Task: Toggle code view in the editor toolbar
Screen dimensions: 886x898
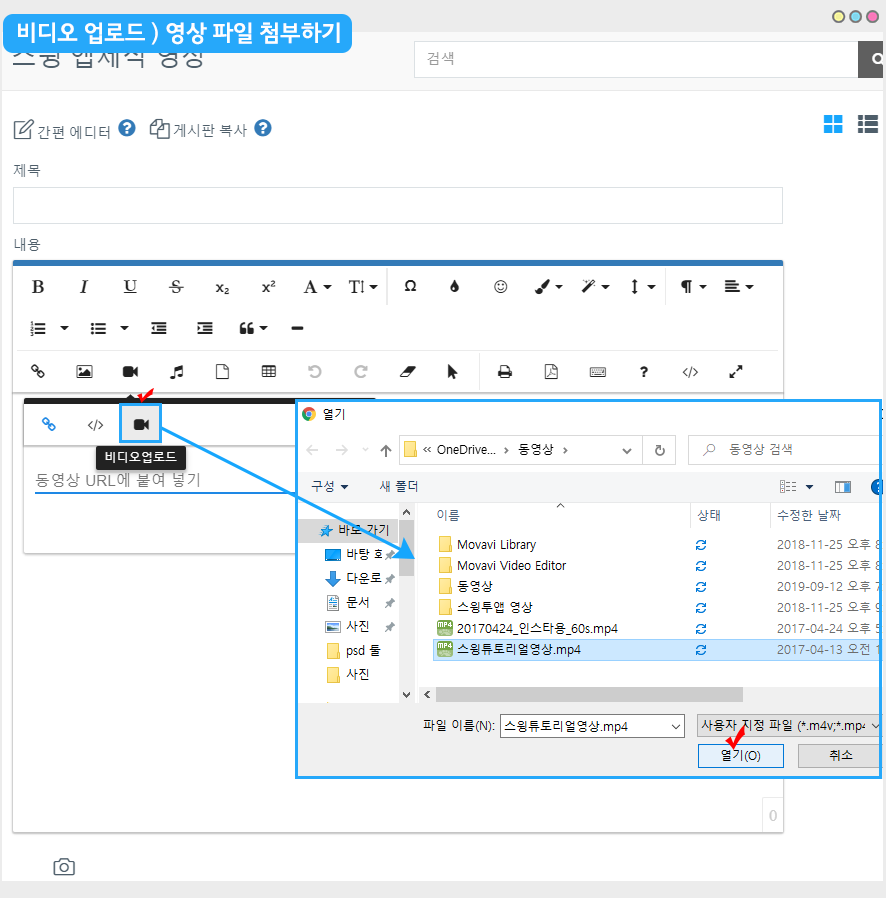Action: 690,372
